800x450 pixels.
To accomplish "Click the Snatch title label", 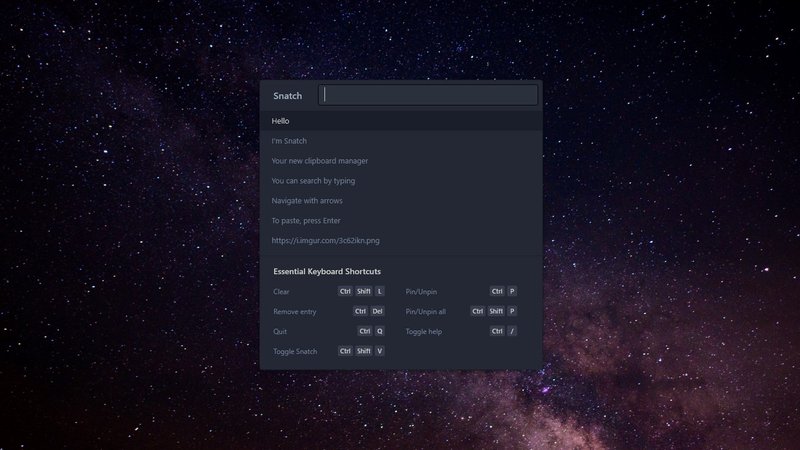I will (287, 96).
